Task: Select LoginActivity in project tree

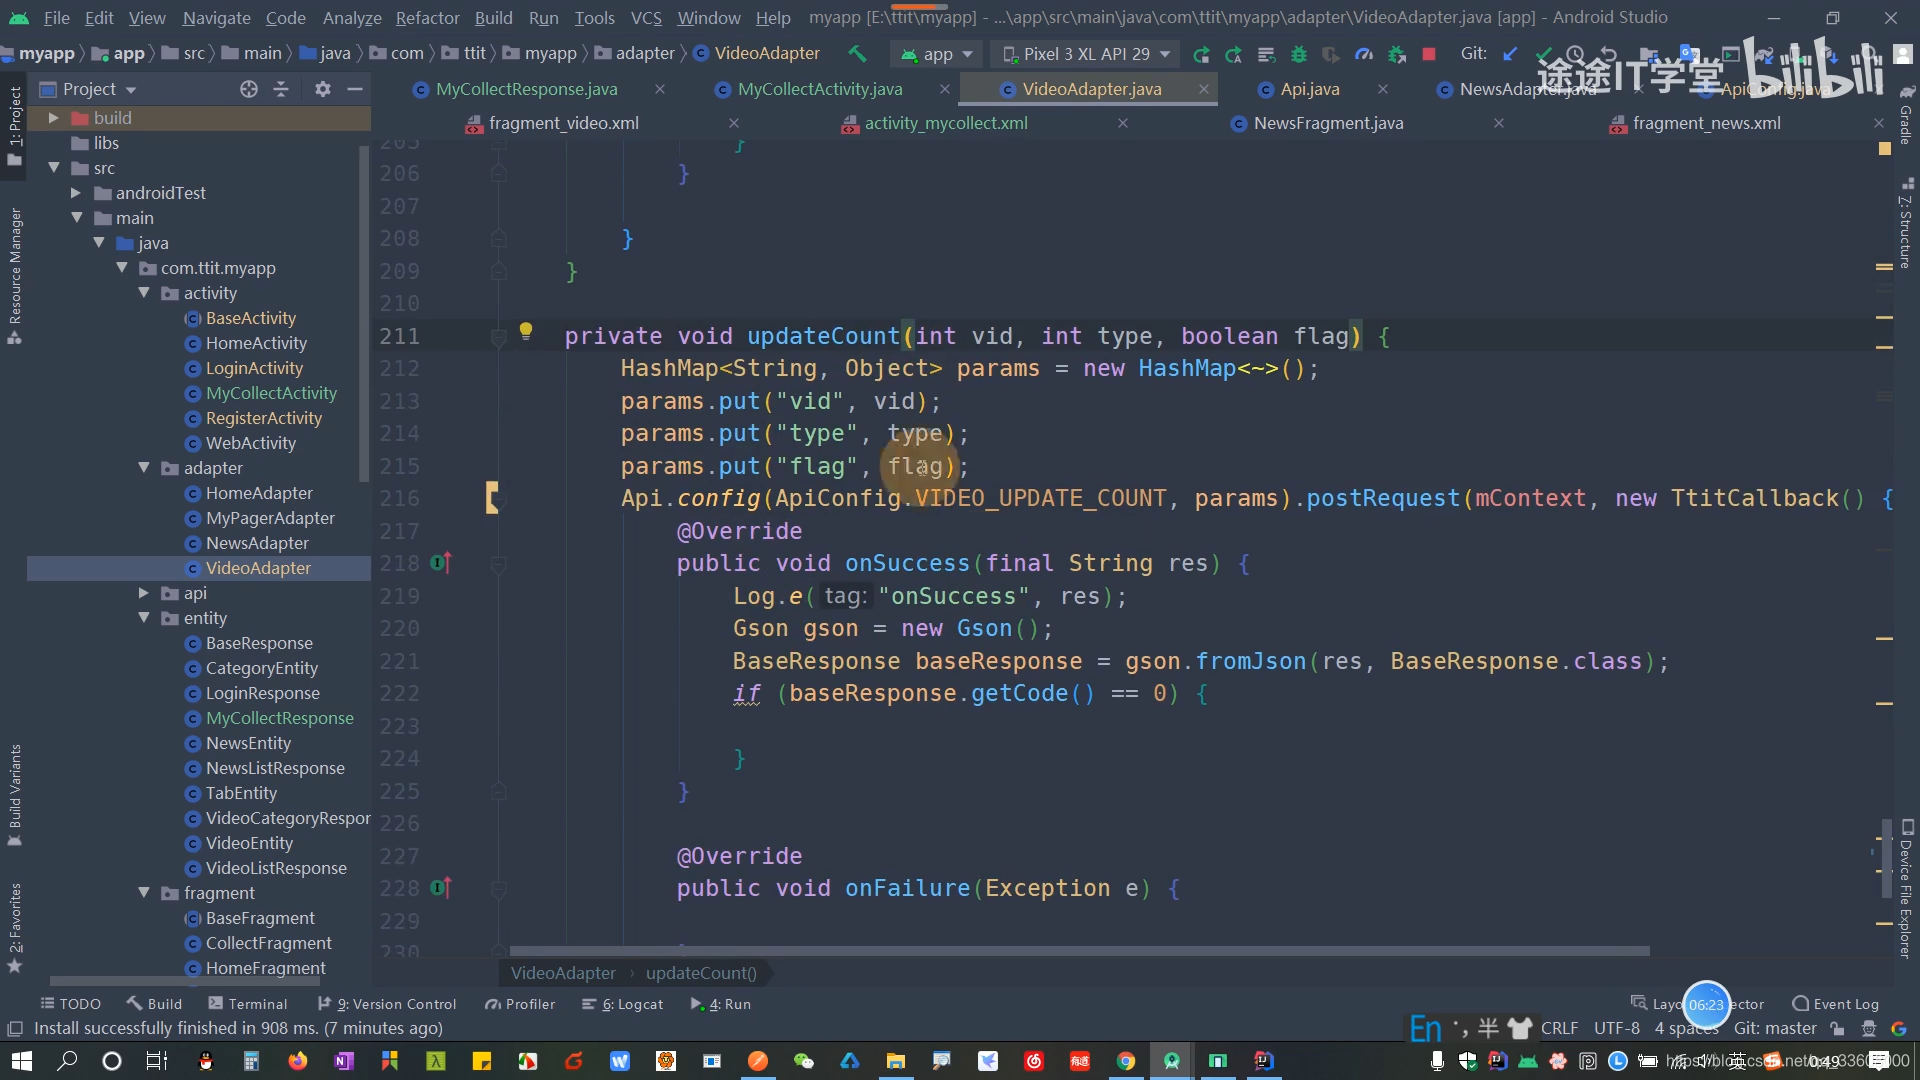Action: point(254,368)
